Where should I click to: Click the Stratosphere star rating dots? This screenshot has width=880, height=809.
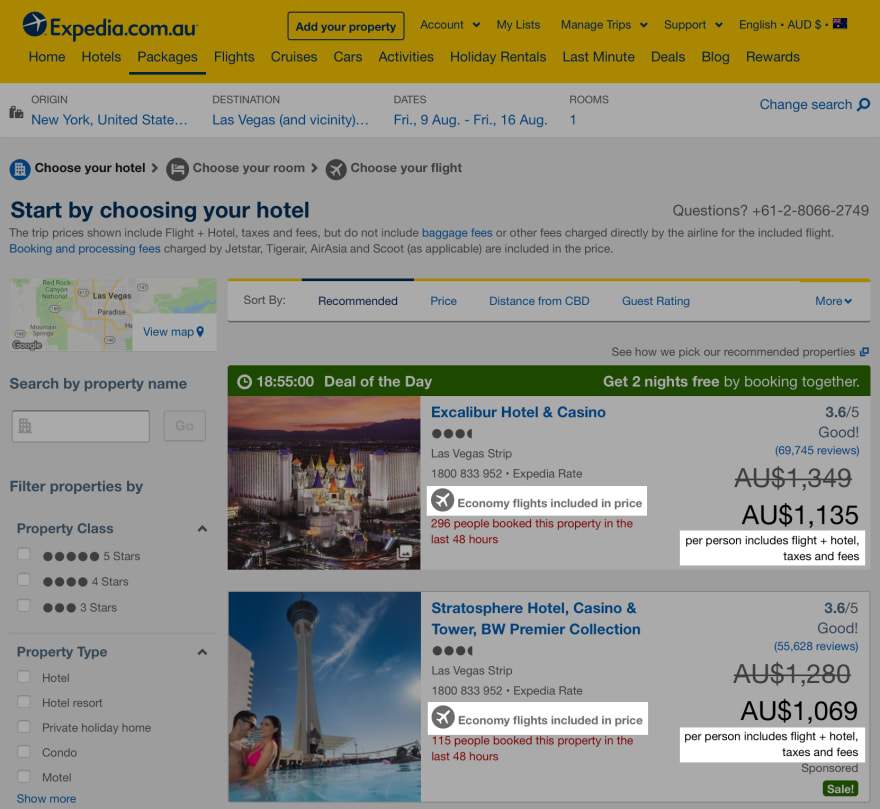(452, 651)
